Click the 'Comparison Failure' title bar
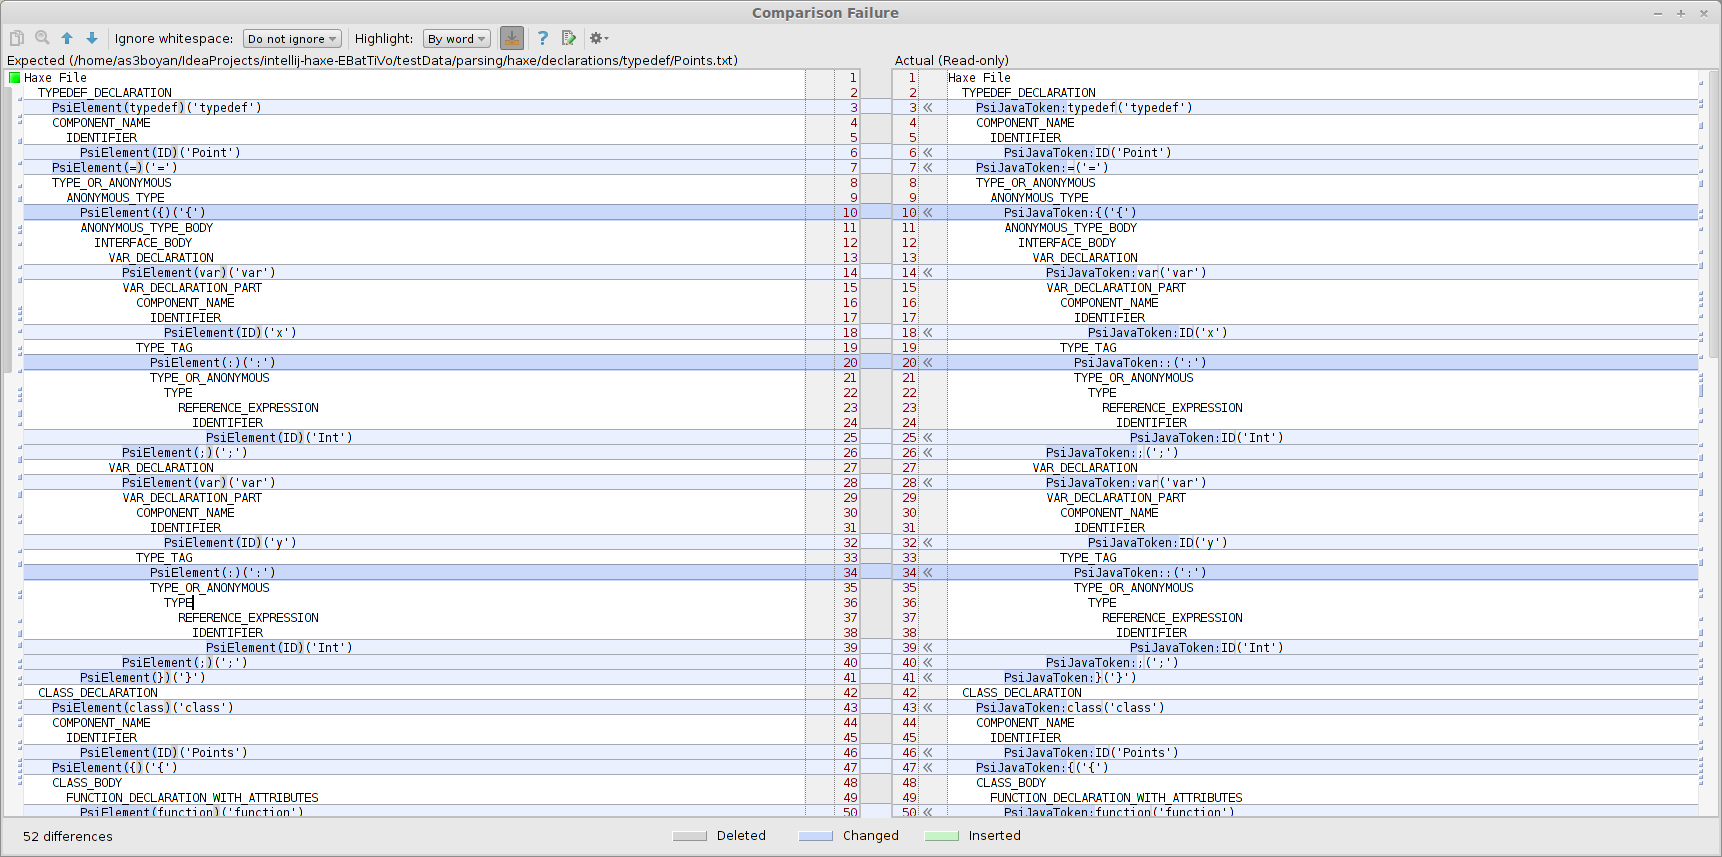Viewport: 1722px width, 857px height. (x=825, y=13)
